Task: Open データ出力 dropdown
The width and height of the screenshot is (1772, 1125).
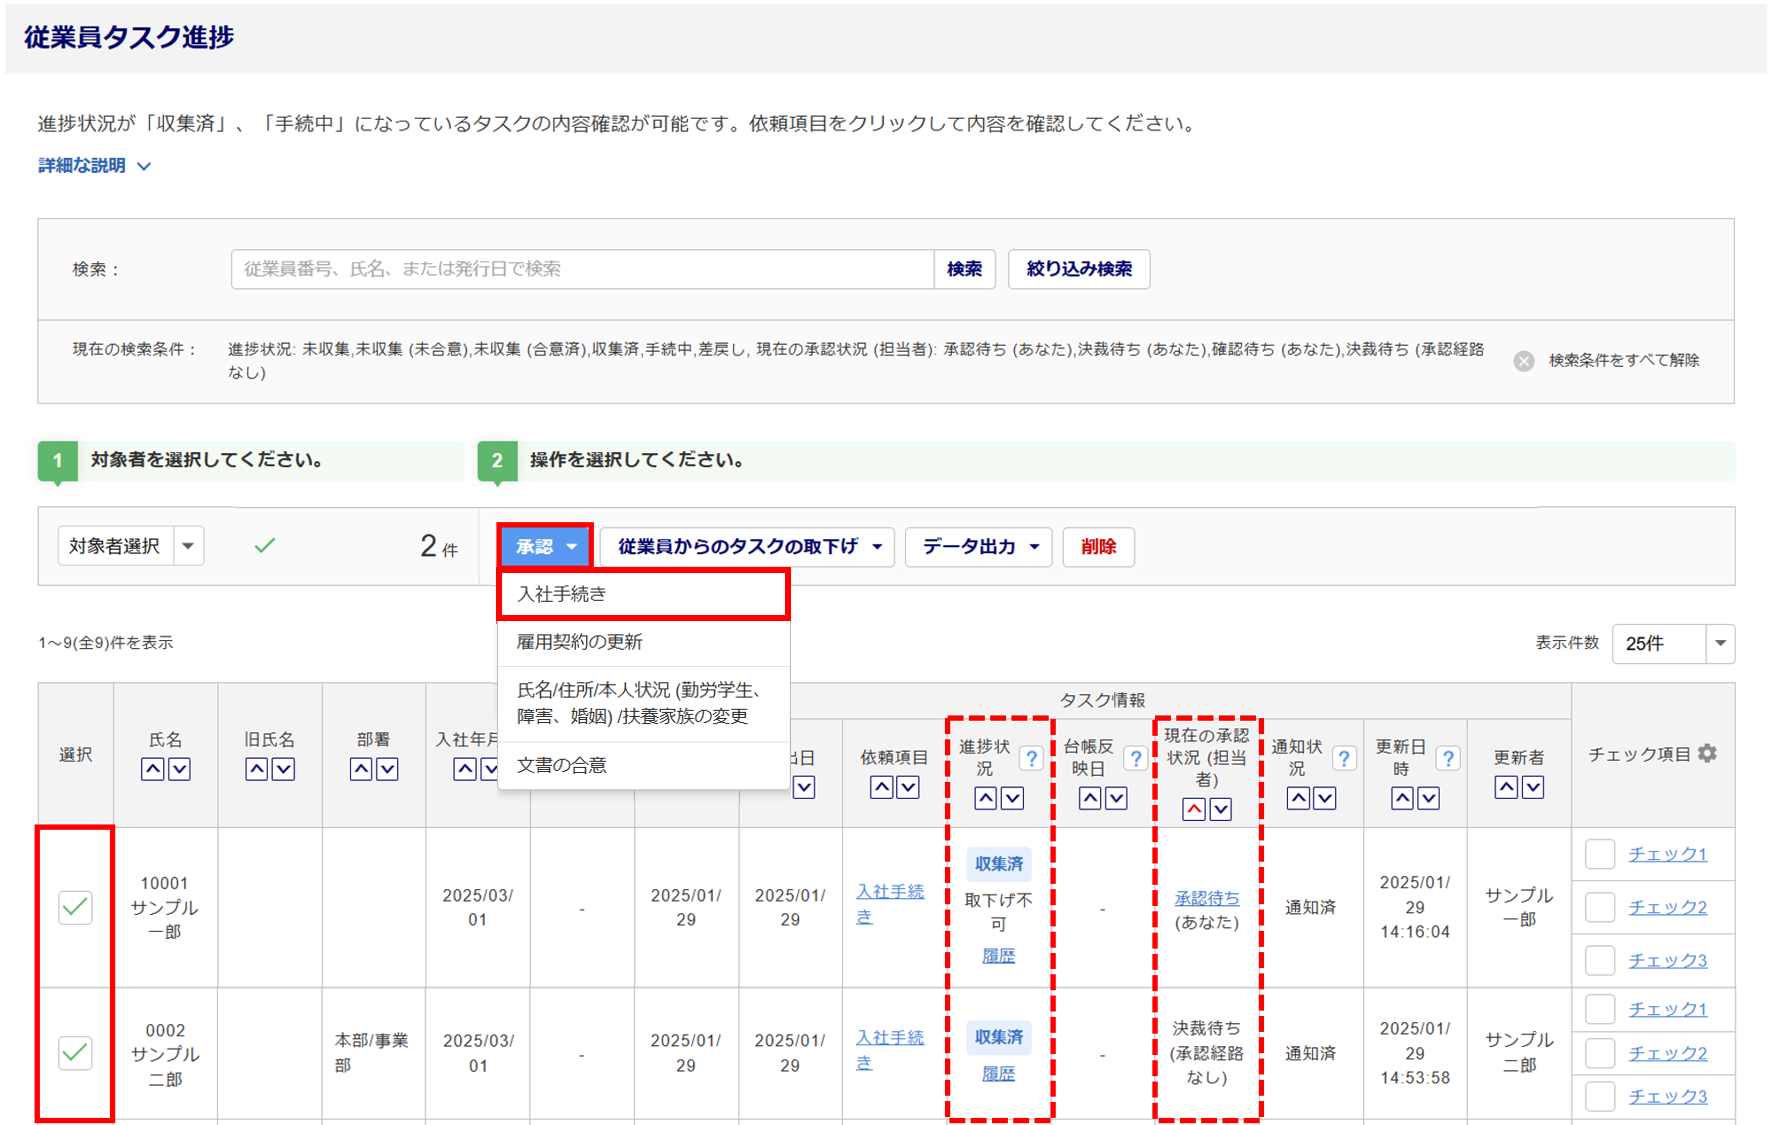Action: click(979, 547)
